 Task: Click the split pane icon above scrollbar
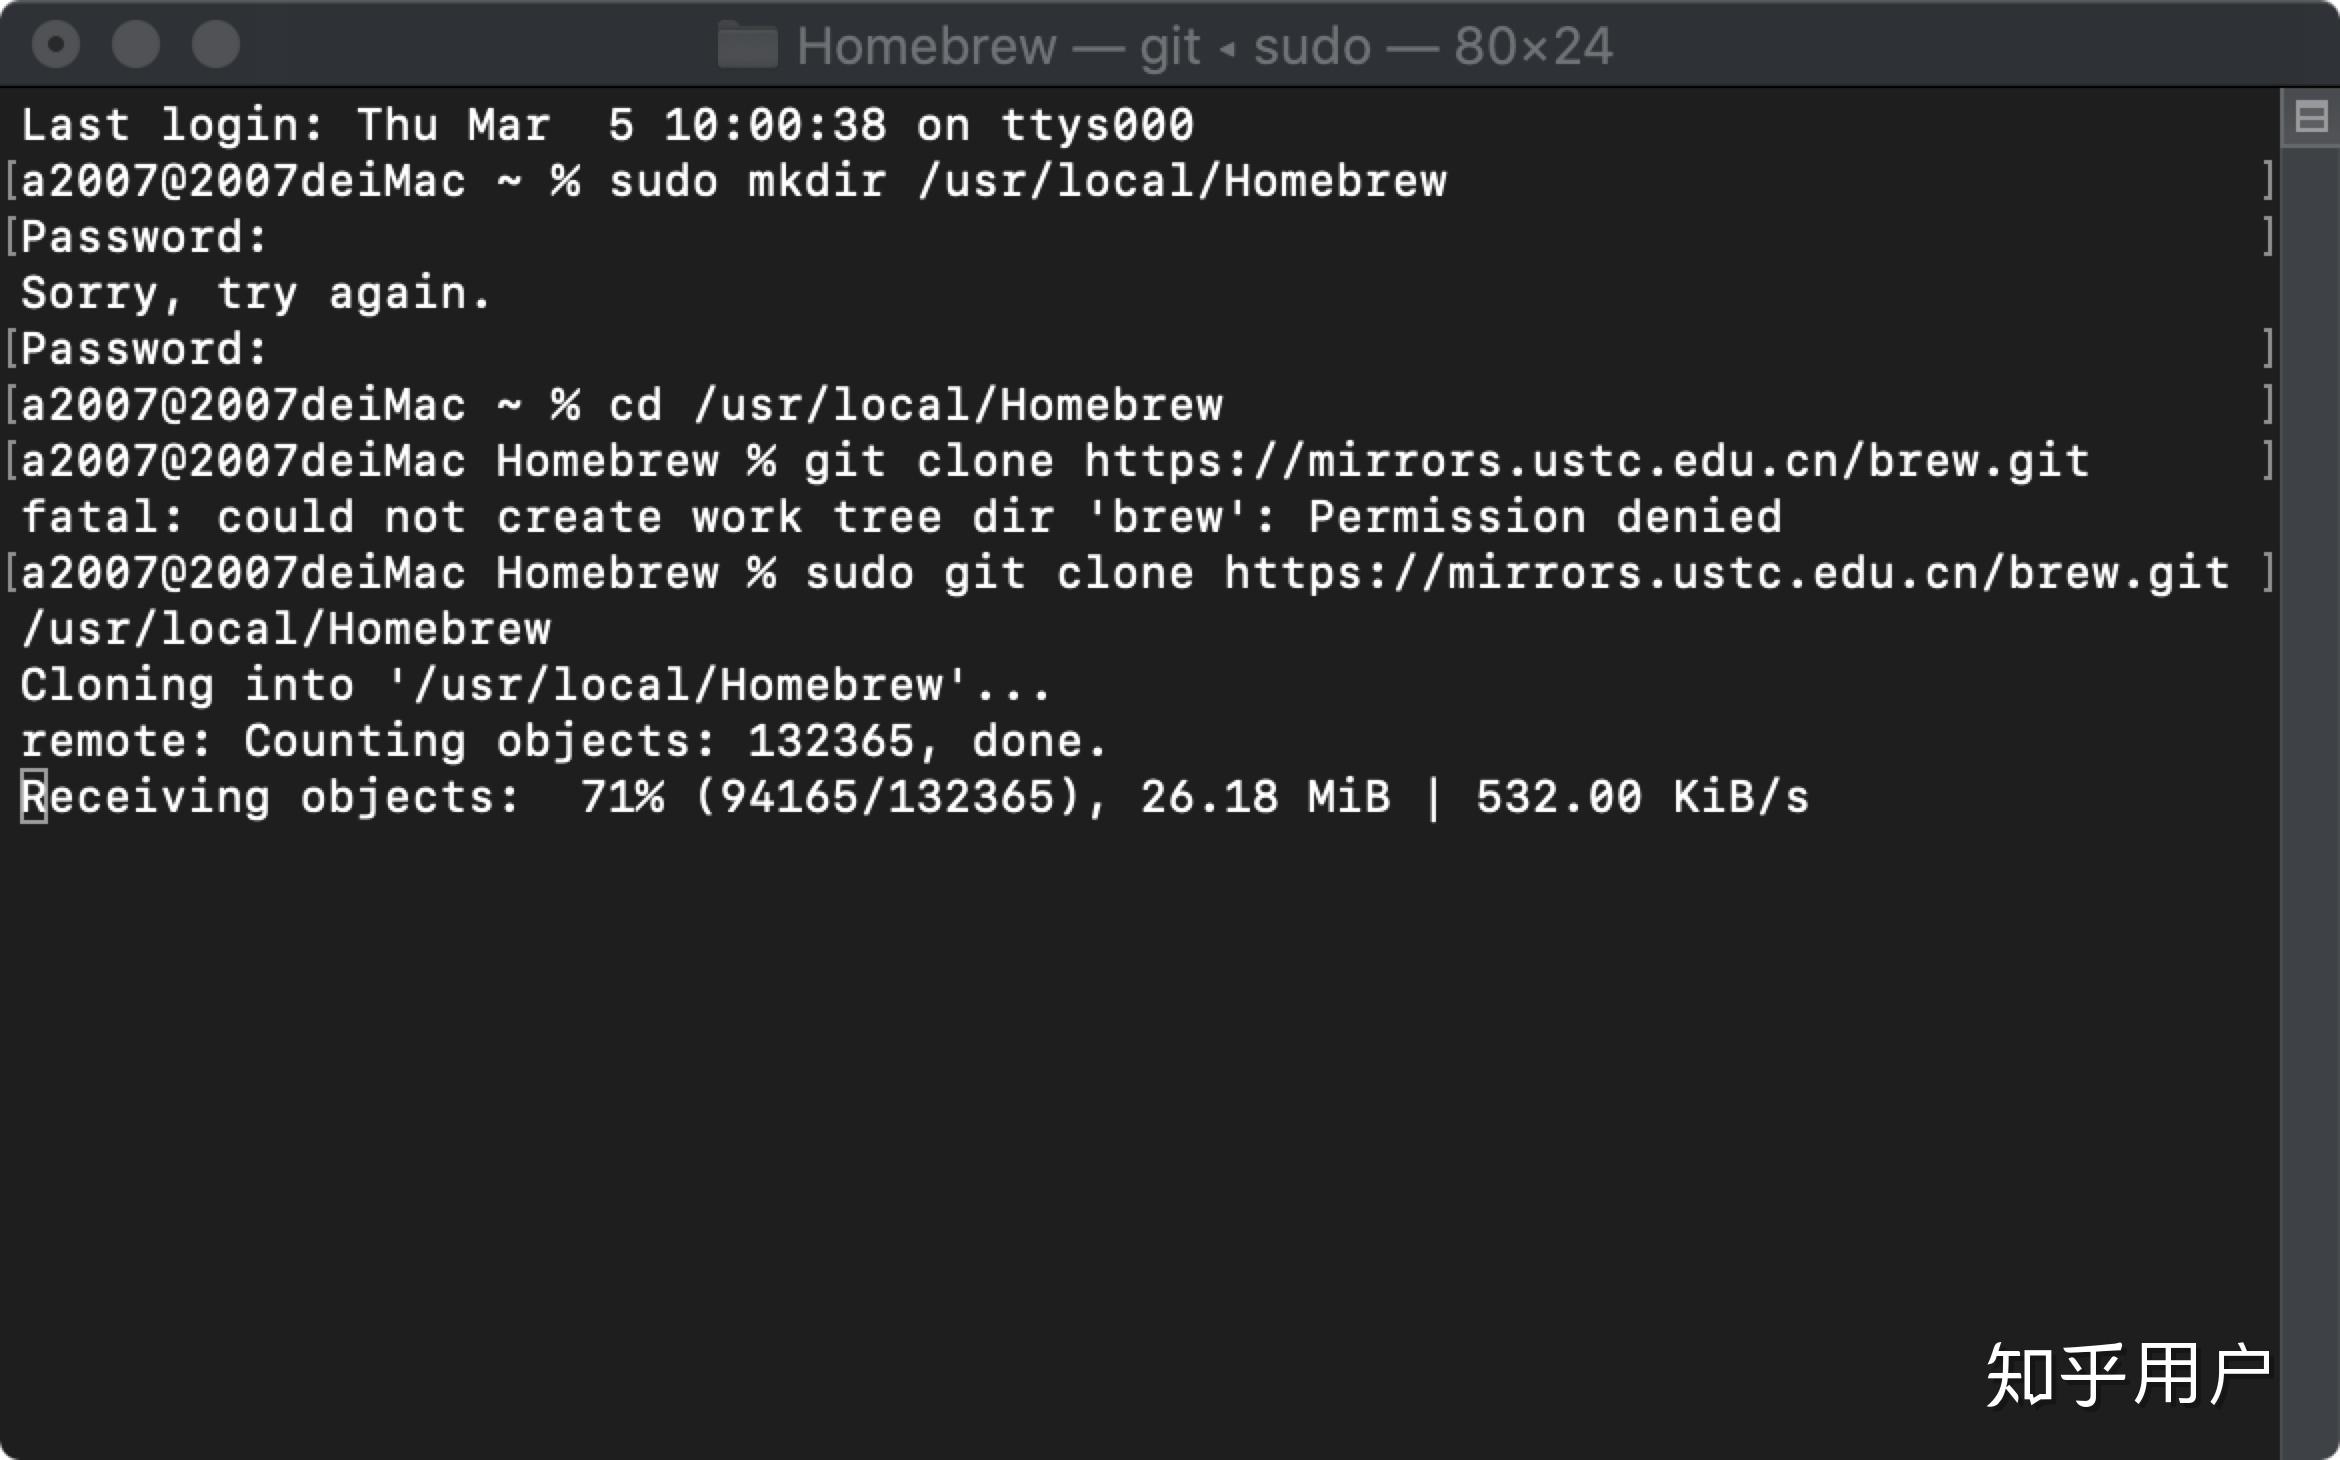point(2311,118)
